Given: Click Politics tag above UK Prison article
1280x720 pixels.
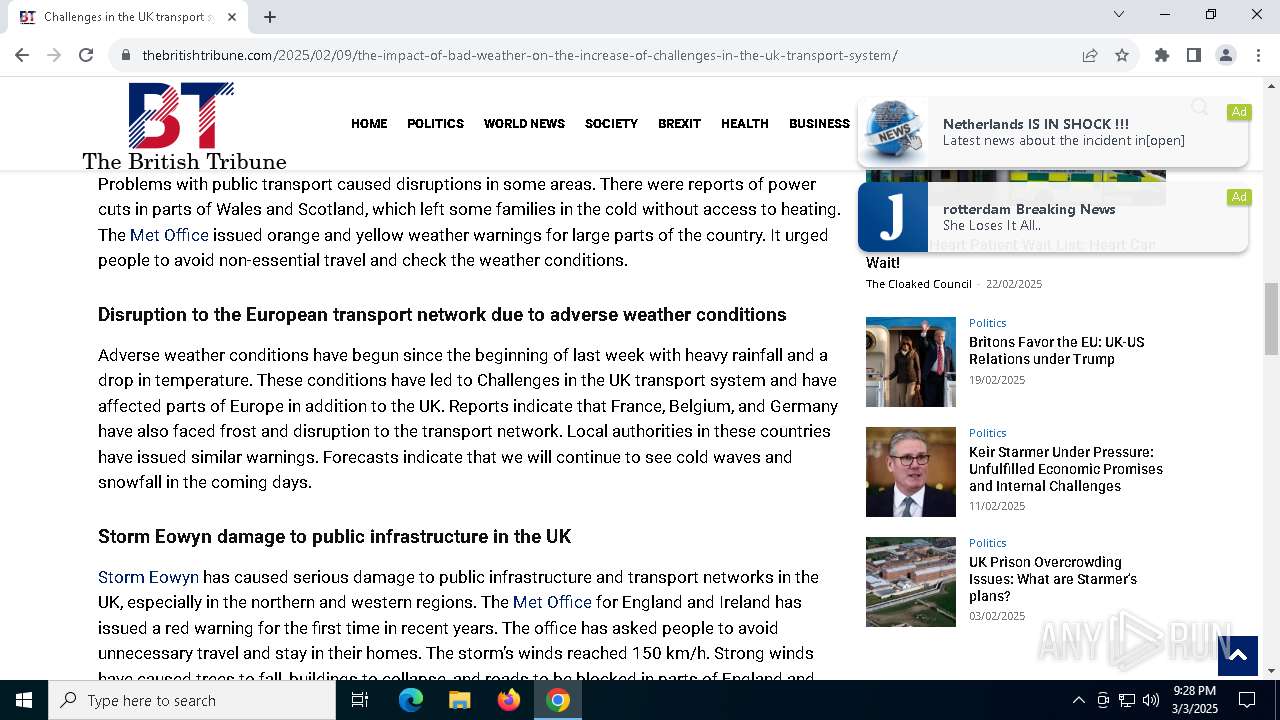Looking at the screenshot, I should (x=987, y=543).
